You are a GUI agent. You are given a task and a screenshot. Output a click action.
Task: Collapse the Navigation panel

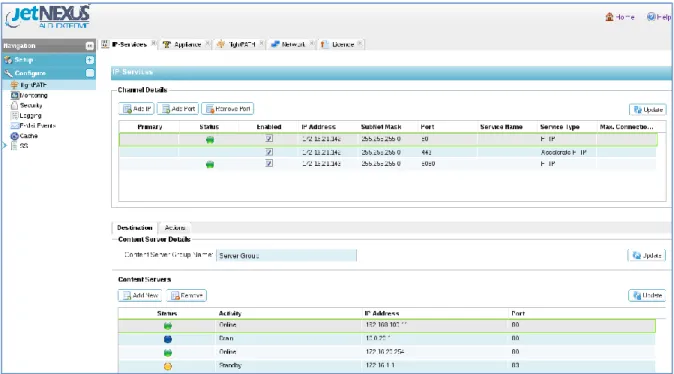tap(89, 46)
